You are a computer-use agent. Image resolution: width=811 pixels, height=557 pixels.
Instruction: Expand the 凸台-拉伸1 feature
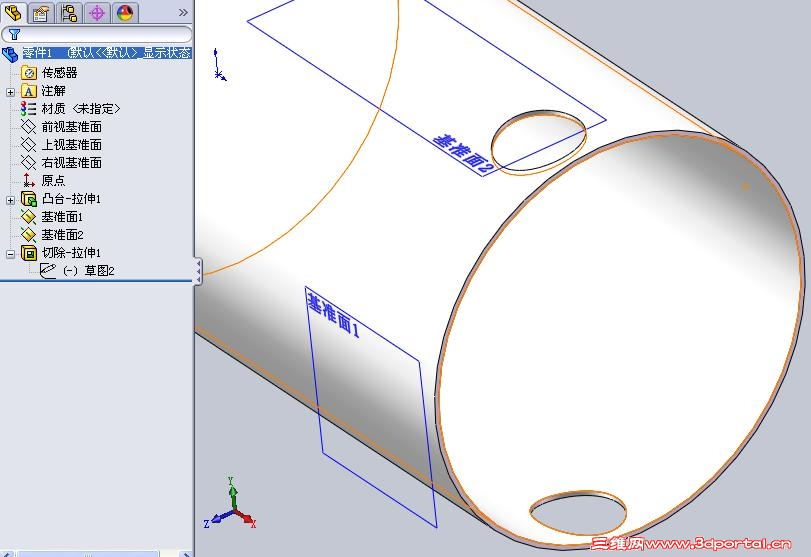click(10, 200)
